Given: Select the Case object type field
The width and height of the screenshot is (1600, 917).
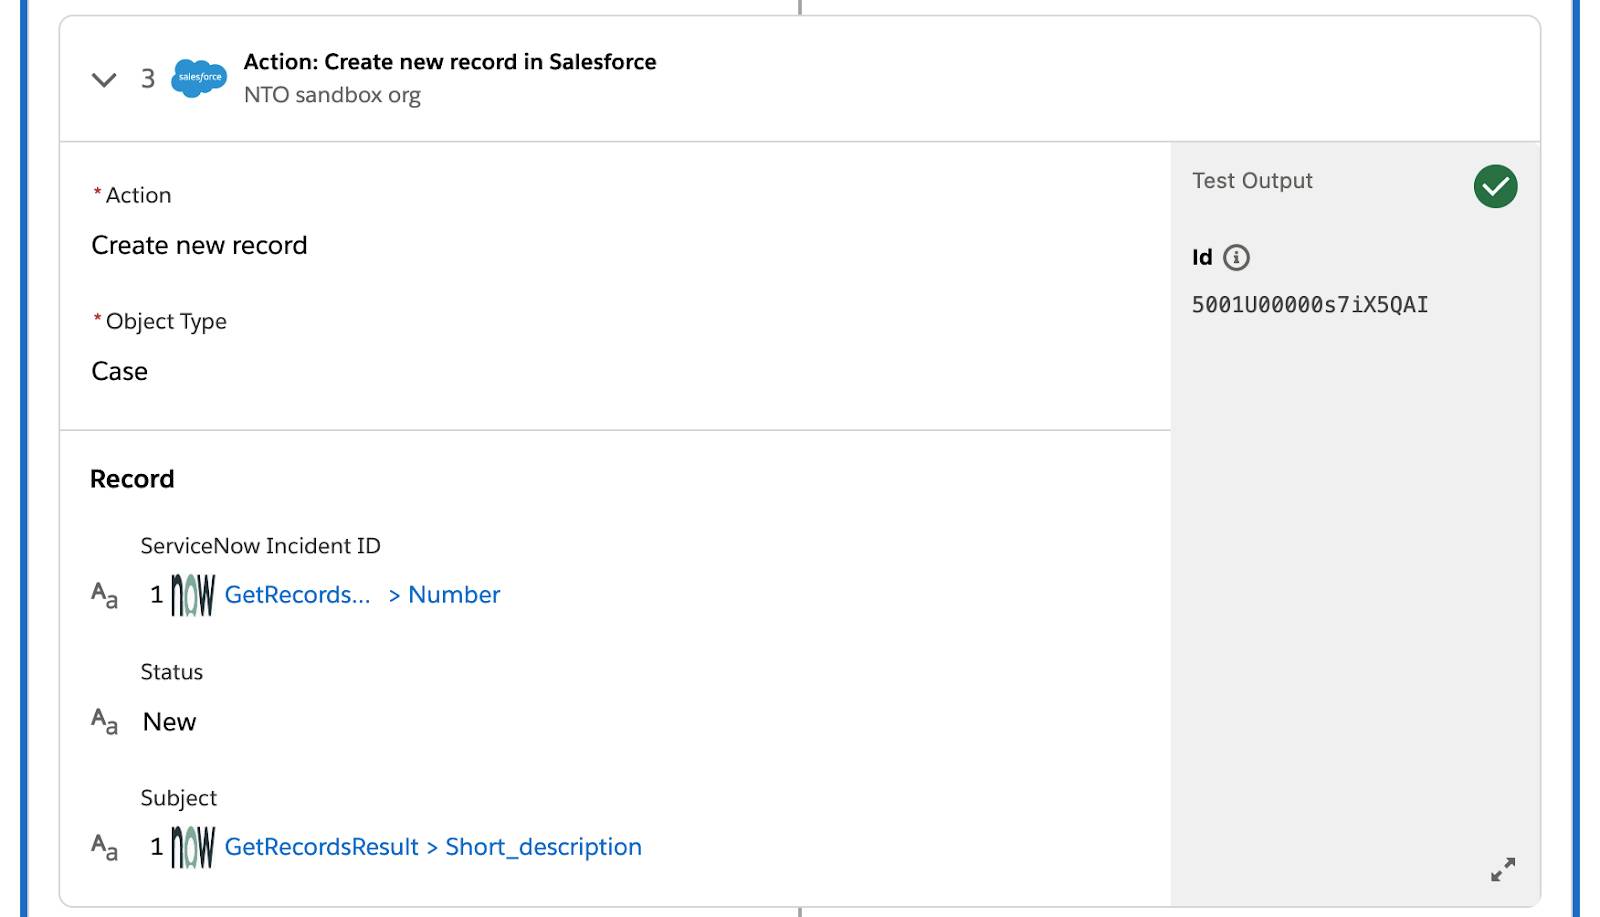Looking at the screenshot, I should pos(119,371).
